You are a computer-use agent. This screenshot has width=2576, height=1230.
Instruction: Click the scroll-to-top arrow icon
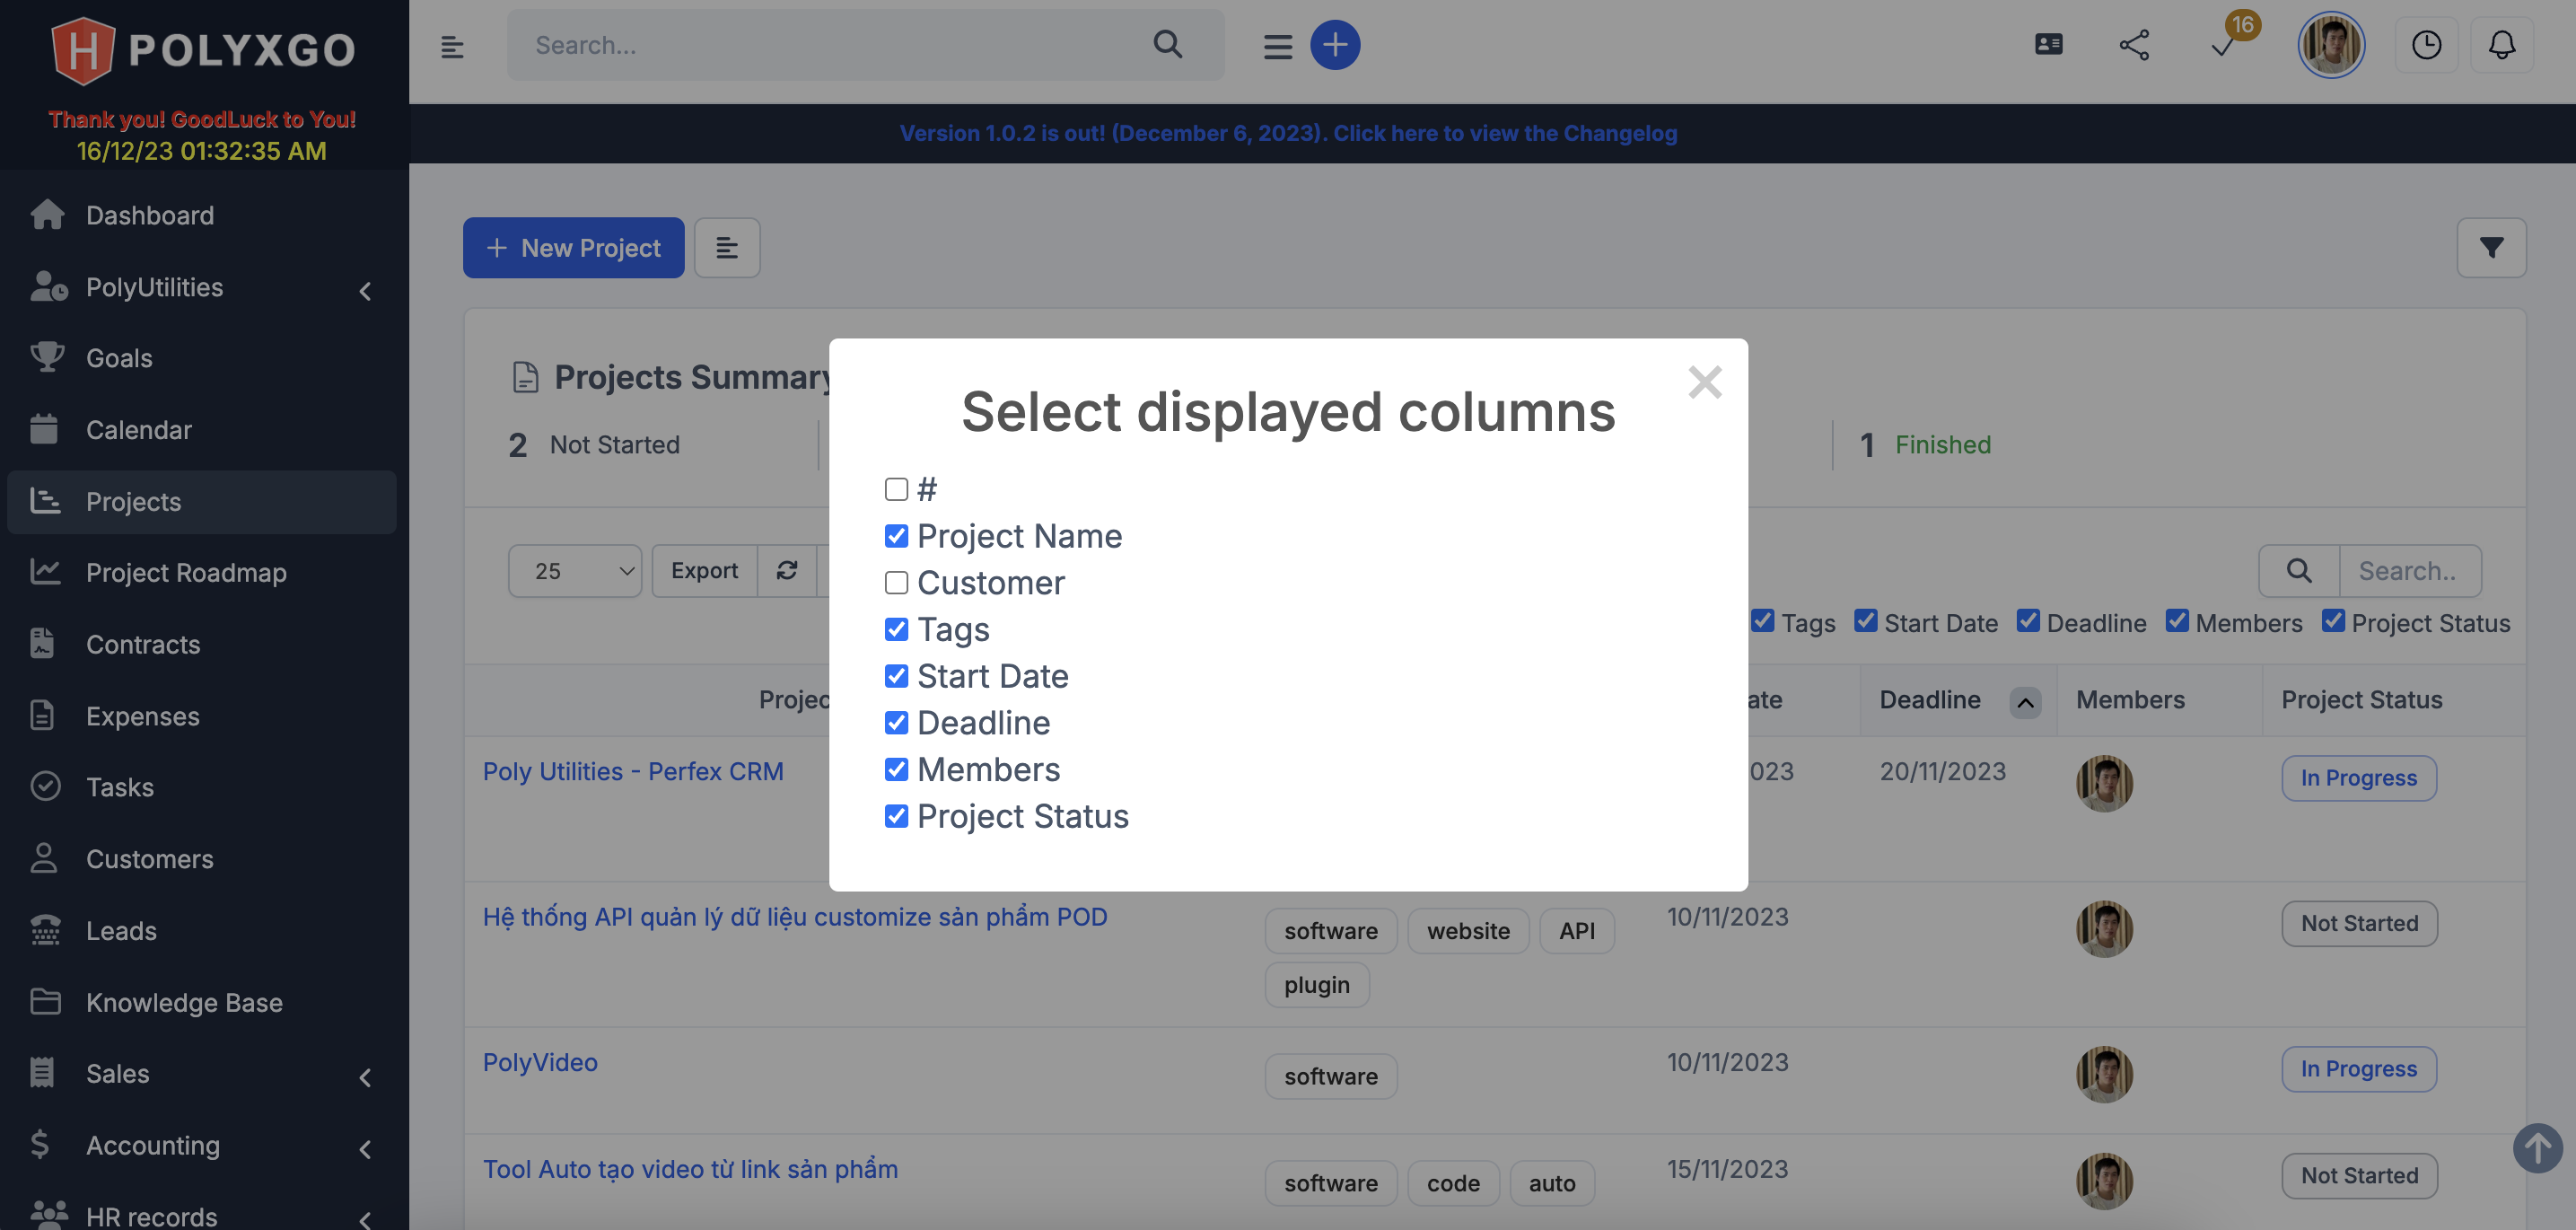click(x=2537, y=1148)
